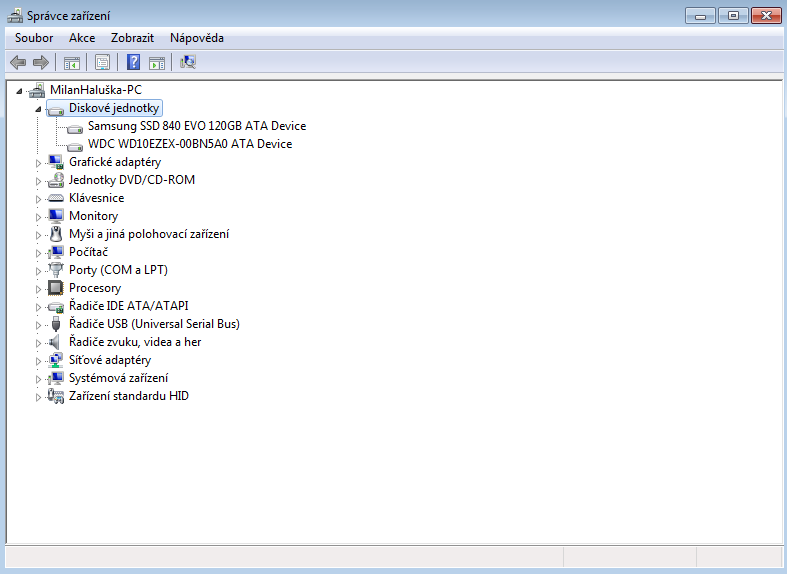The image size is (787, 574).
Task: Open the Soubor menu
Action: [34, 38]
